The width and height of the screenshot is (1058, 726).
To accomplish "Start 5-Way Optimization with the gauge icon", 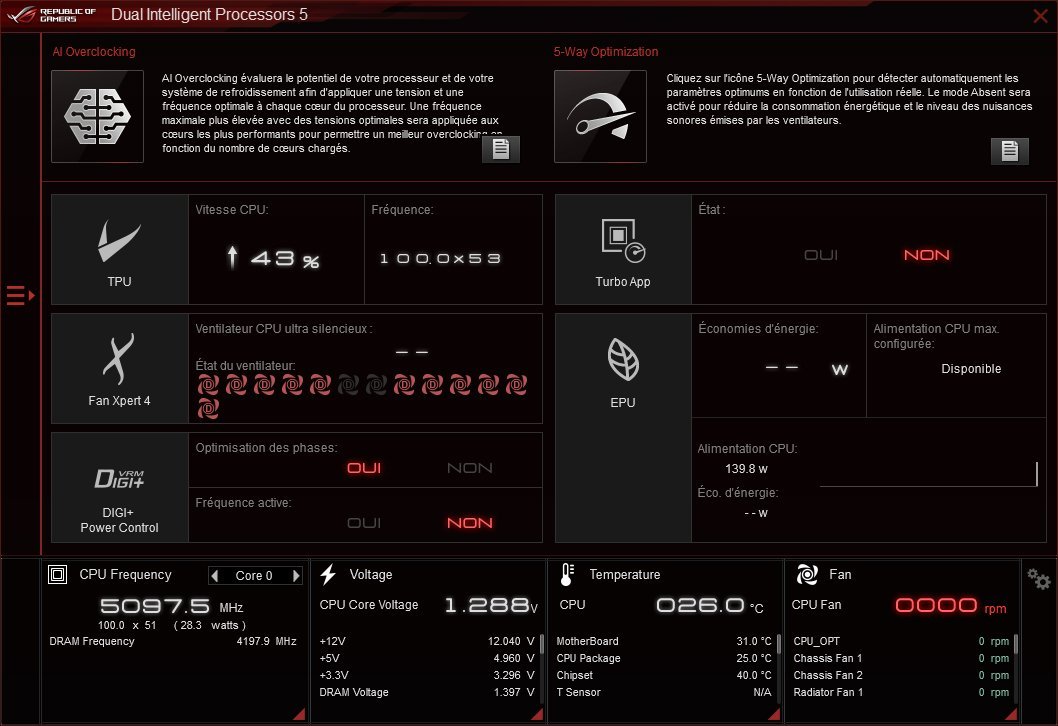I will [600, 116].
